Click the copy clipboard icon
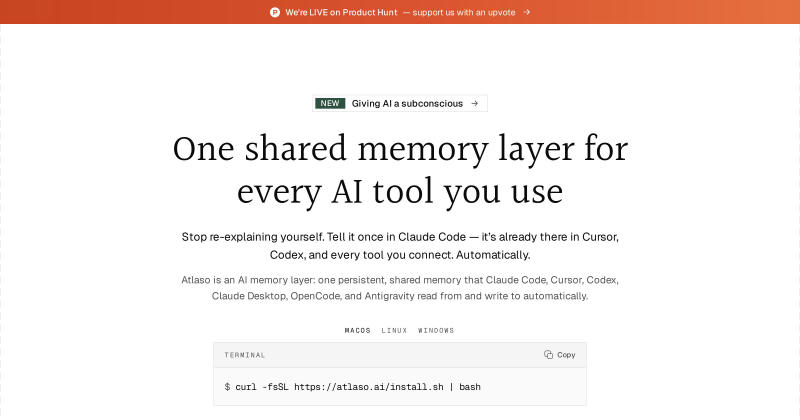Screen dimensions: 800x420 click(548, 355)
